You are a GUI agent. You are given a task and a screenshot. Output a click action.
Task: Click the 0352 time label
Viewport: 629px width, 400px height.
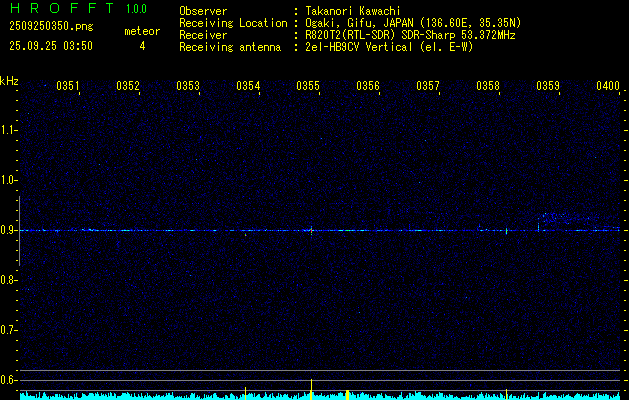(128, 85)
